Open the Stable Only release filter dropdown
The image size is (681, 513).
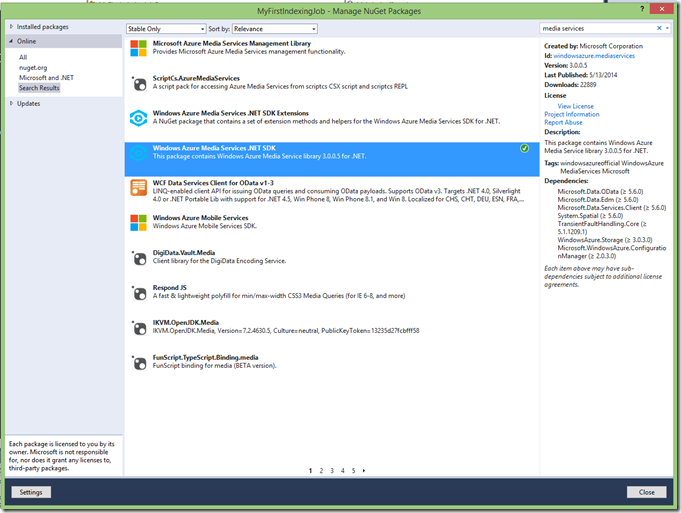tap(166, 29)
